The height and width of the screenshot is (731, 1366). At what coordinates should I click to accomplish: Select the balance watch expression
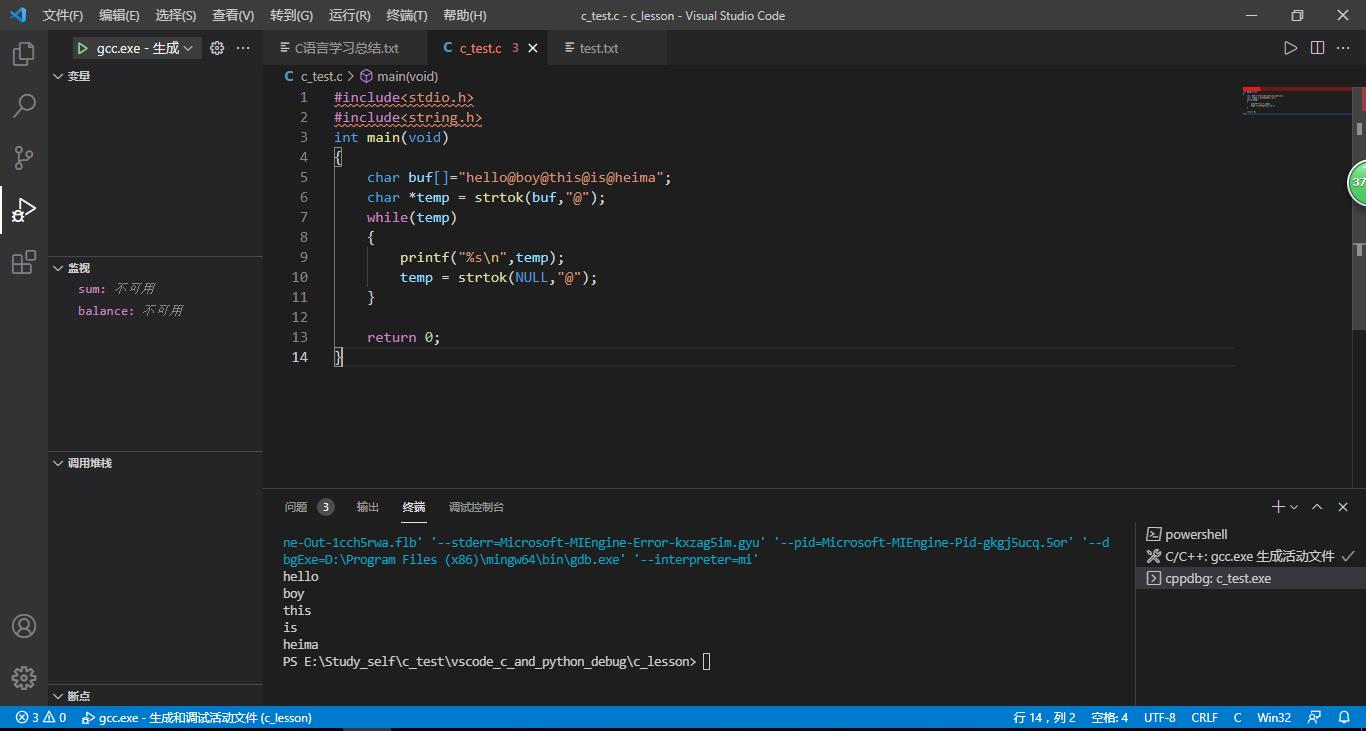(155, 310)
